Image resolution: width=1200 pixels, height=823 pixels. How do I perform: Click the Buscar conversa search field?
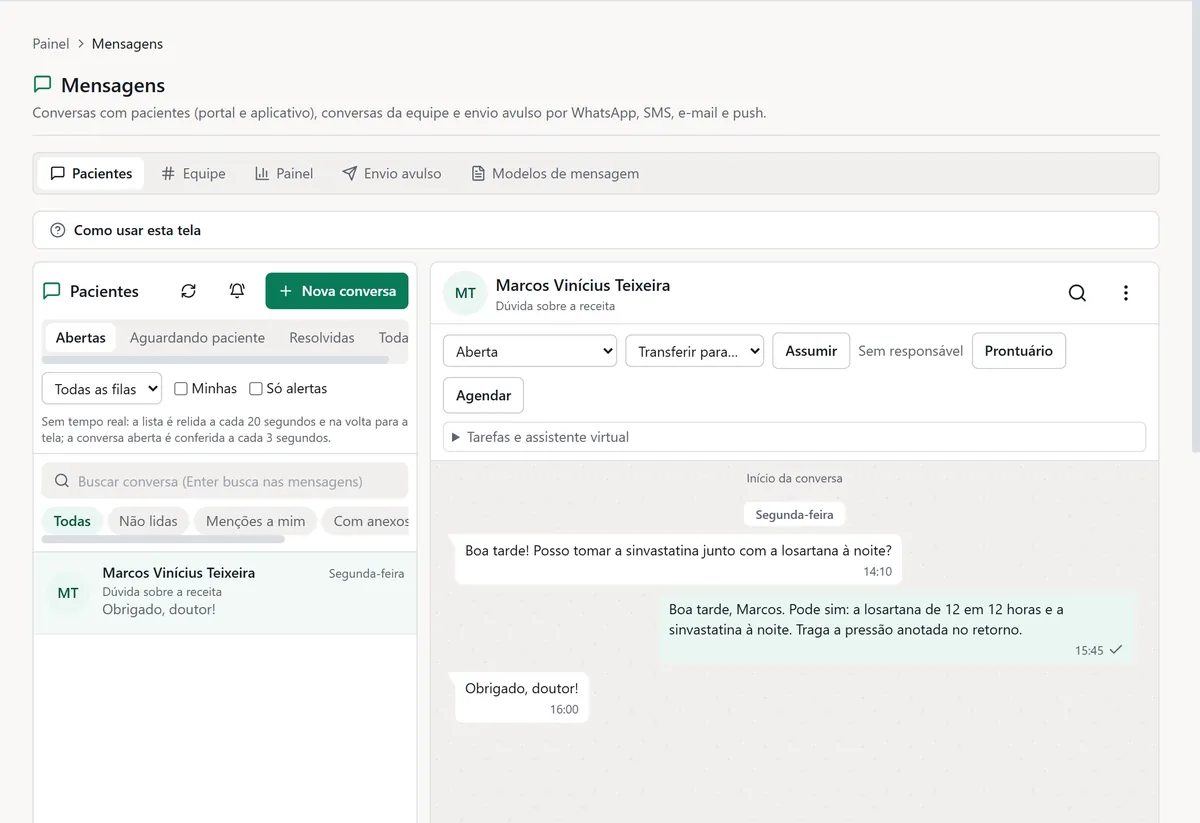point(225,481)
